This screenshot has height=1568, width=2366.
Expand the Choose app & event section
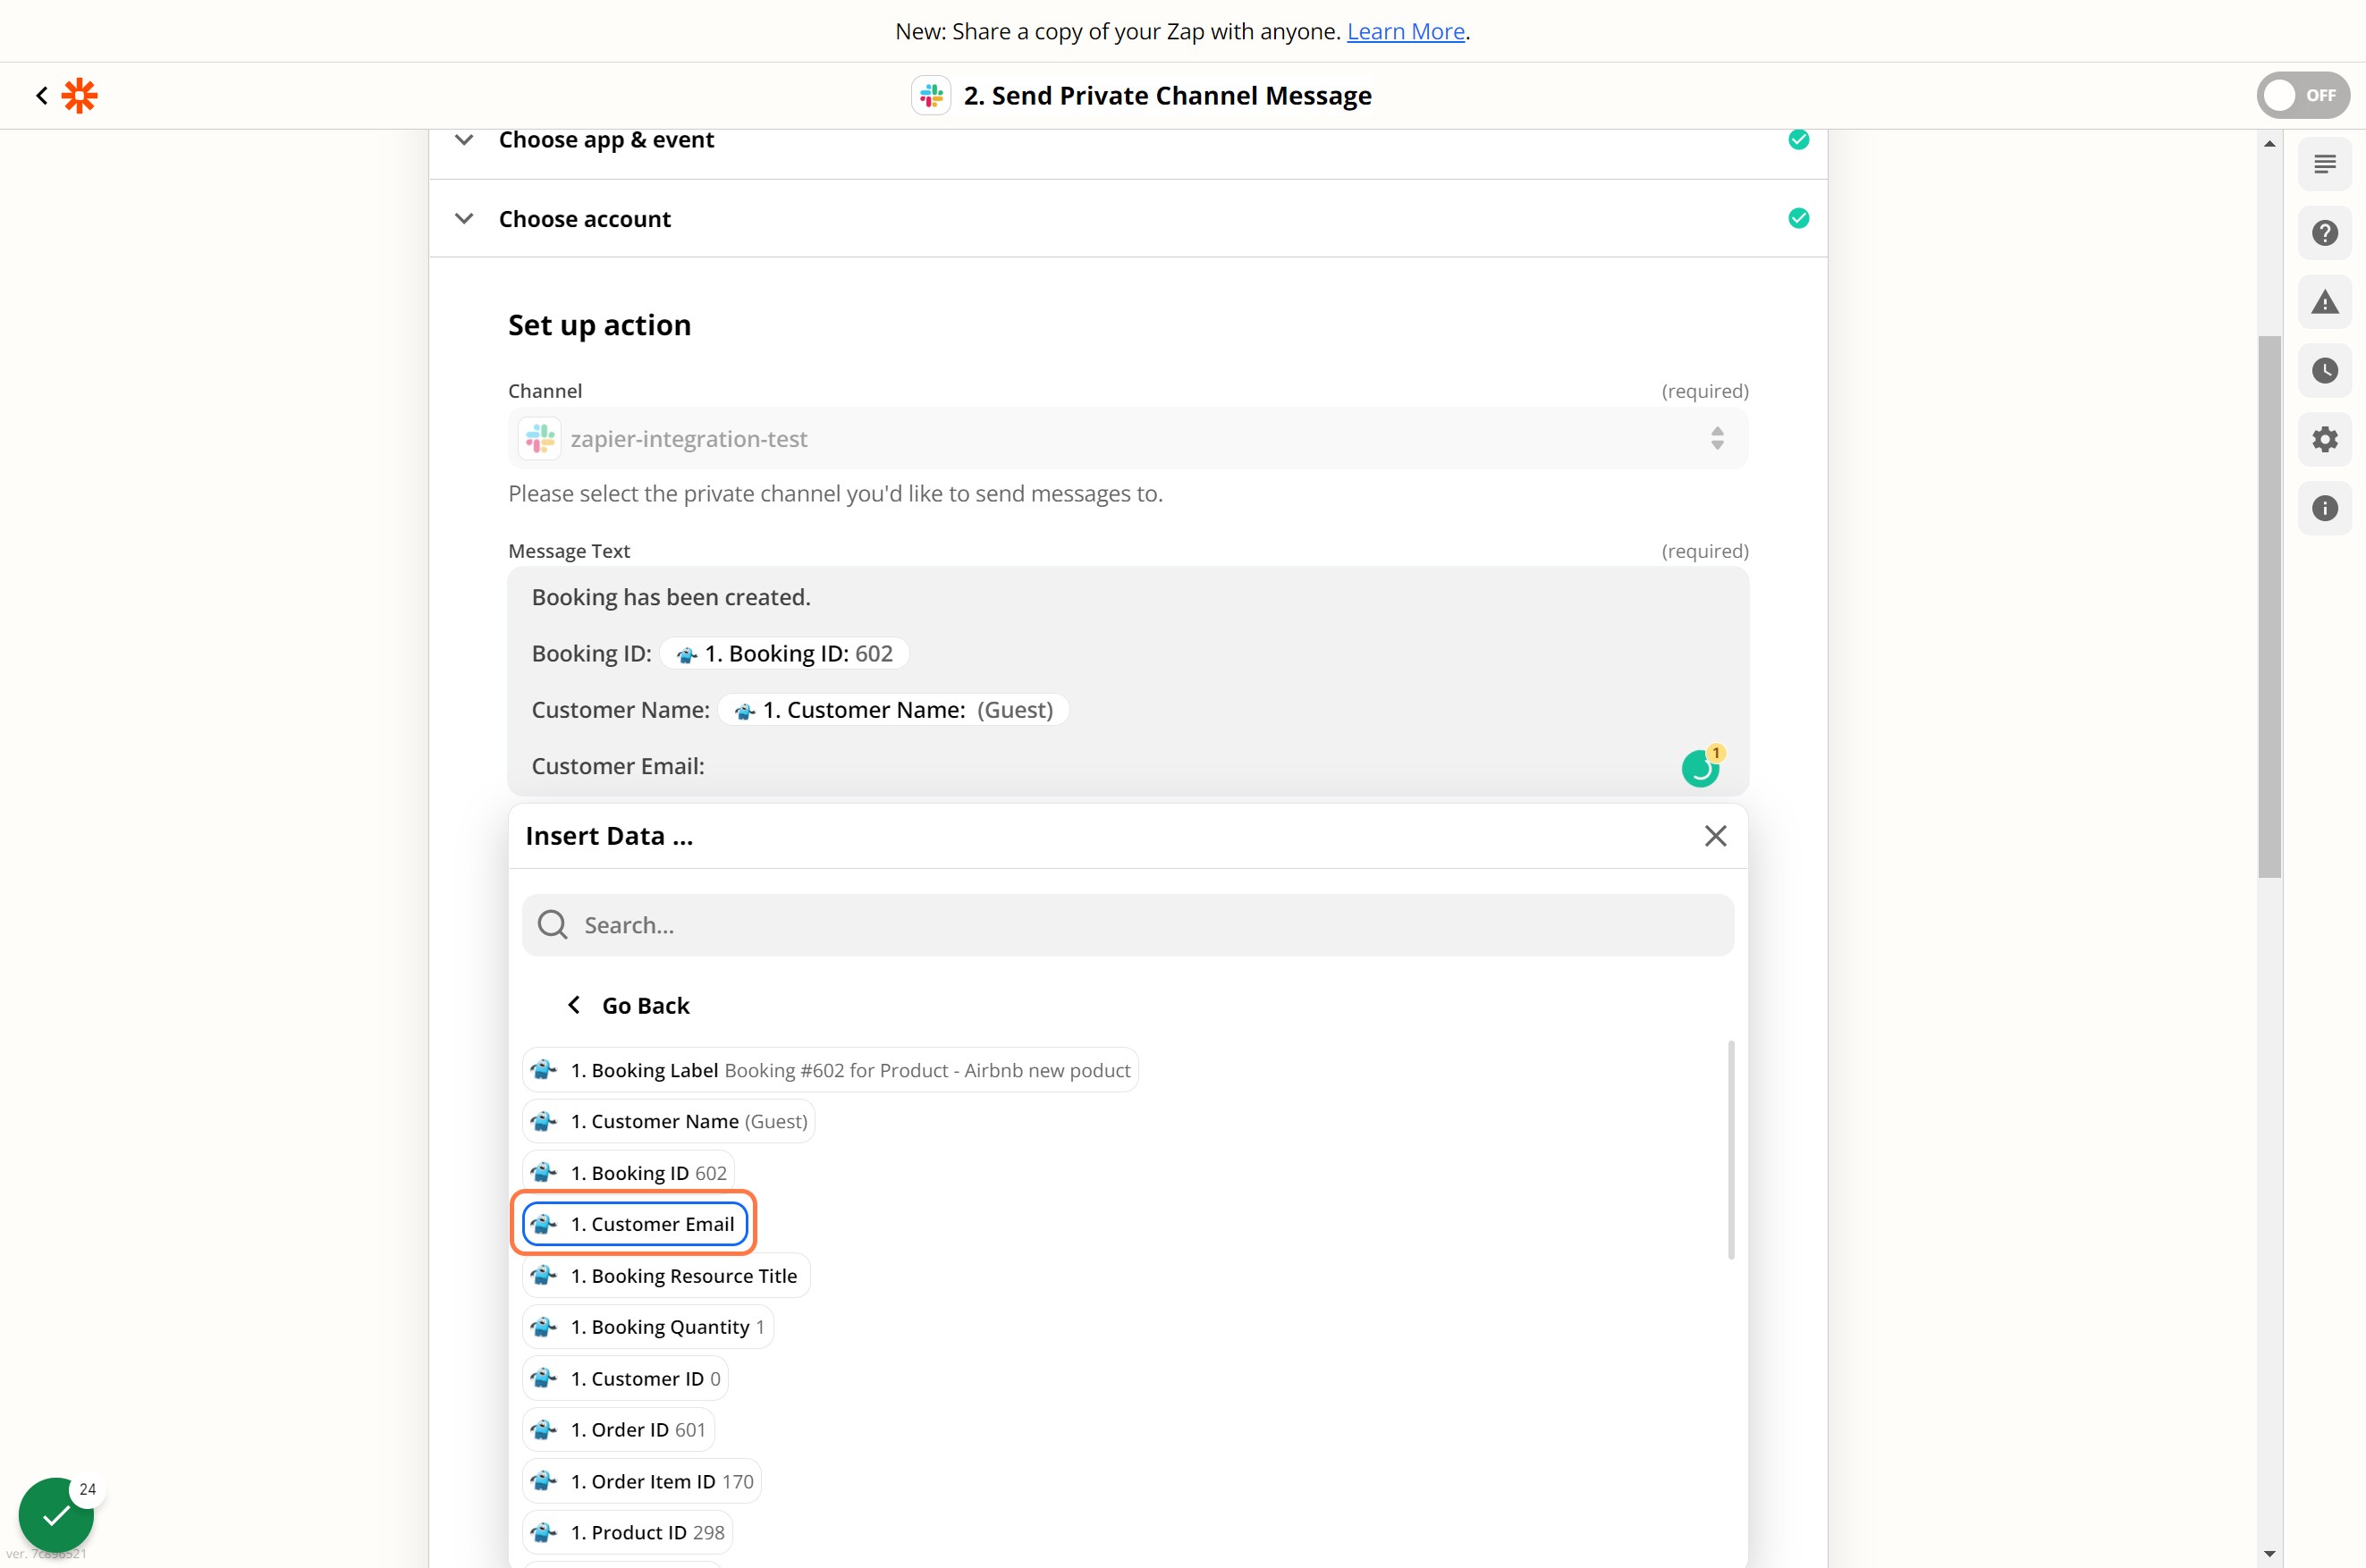click(x=464, y=140)
